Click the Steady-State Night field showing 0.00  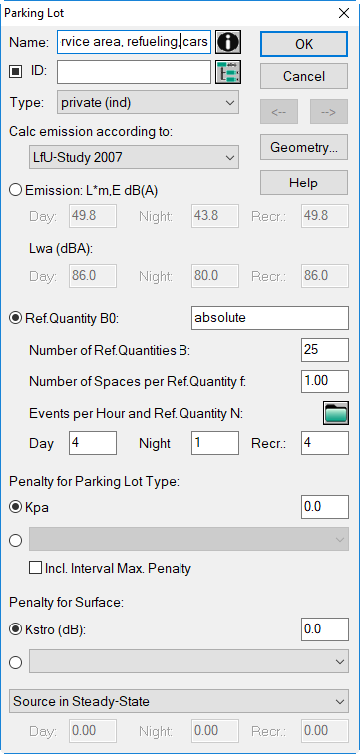215,731
